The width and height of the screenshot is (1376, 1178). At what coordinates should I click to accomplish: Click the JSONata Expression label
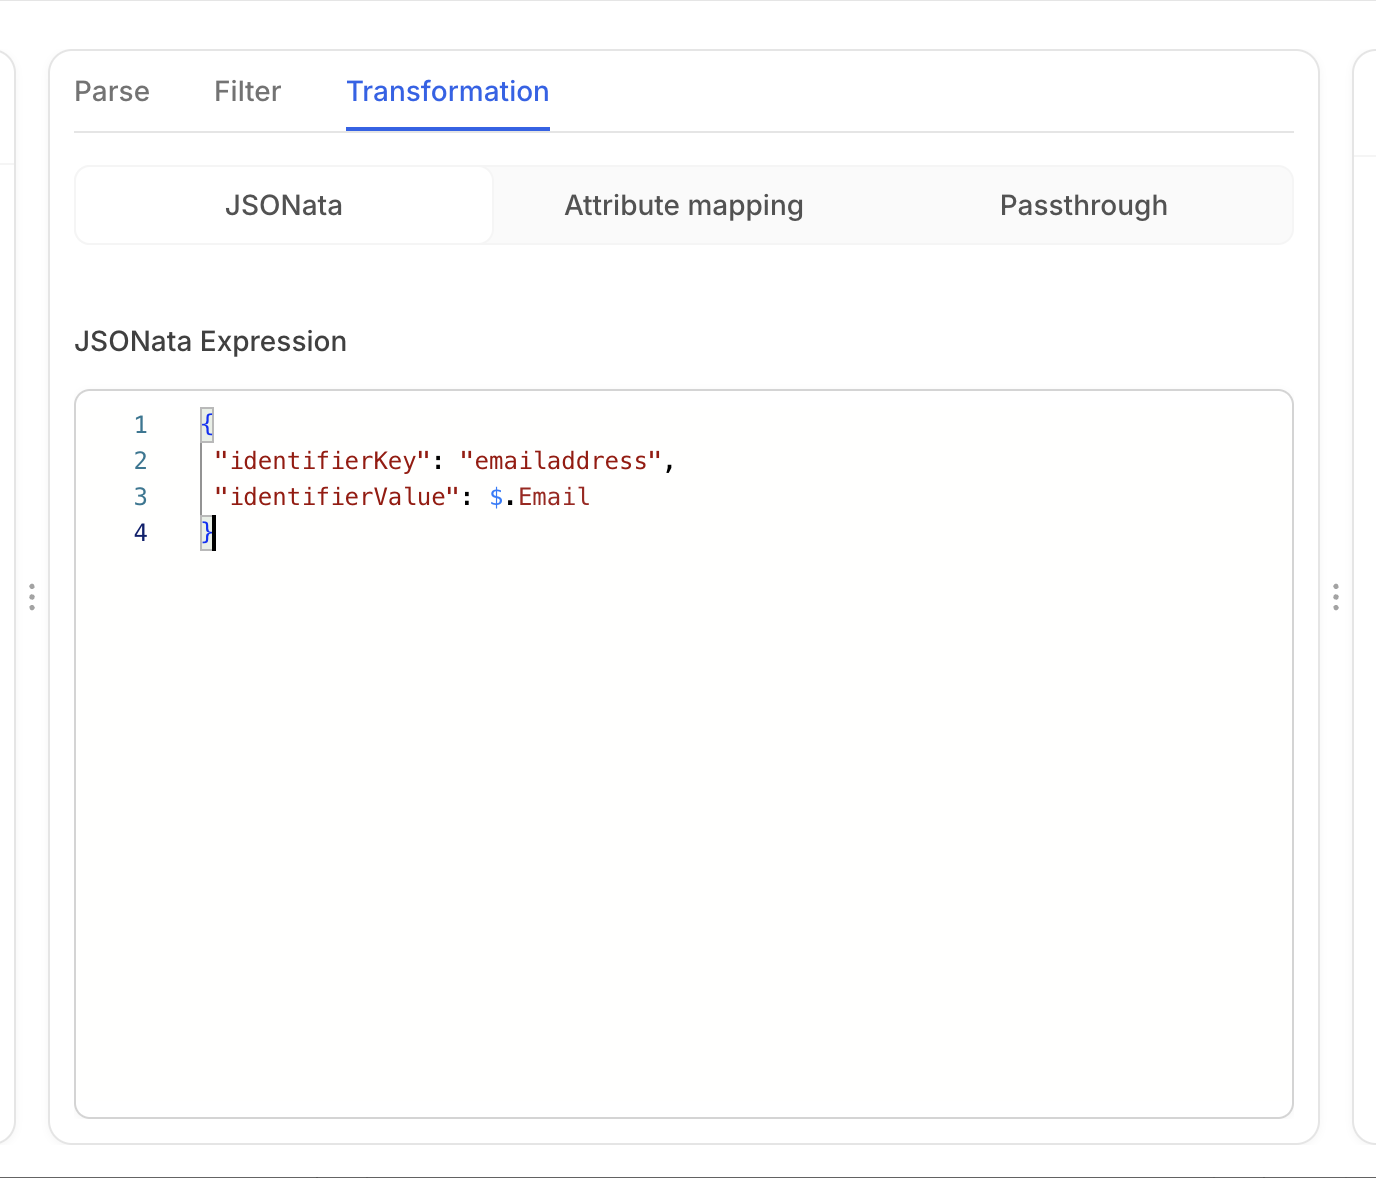coord(210,342)
